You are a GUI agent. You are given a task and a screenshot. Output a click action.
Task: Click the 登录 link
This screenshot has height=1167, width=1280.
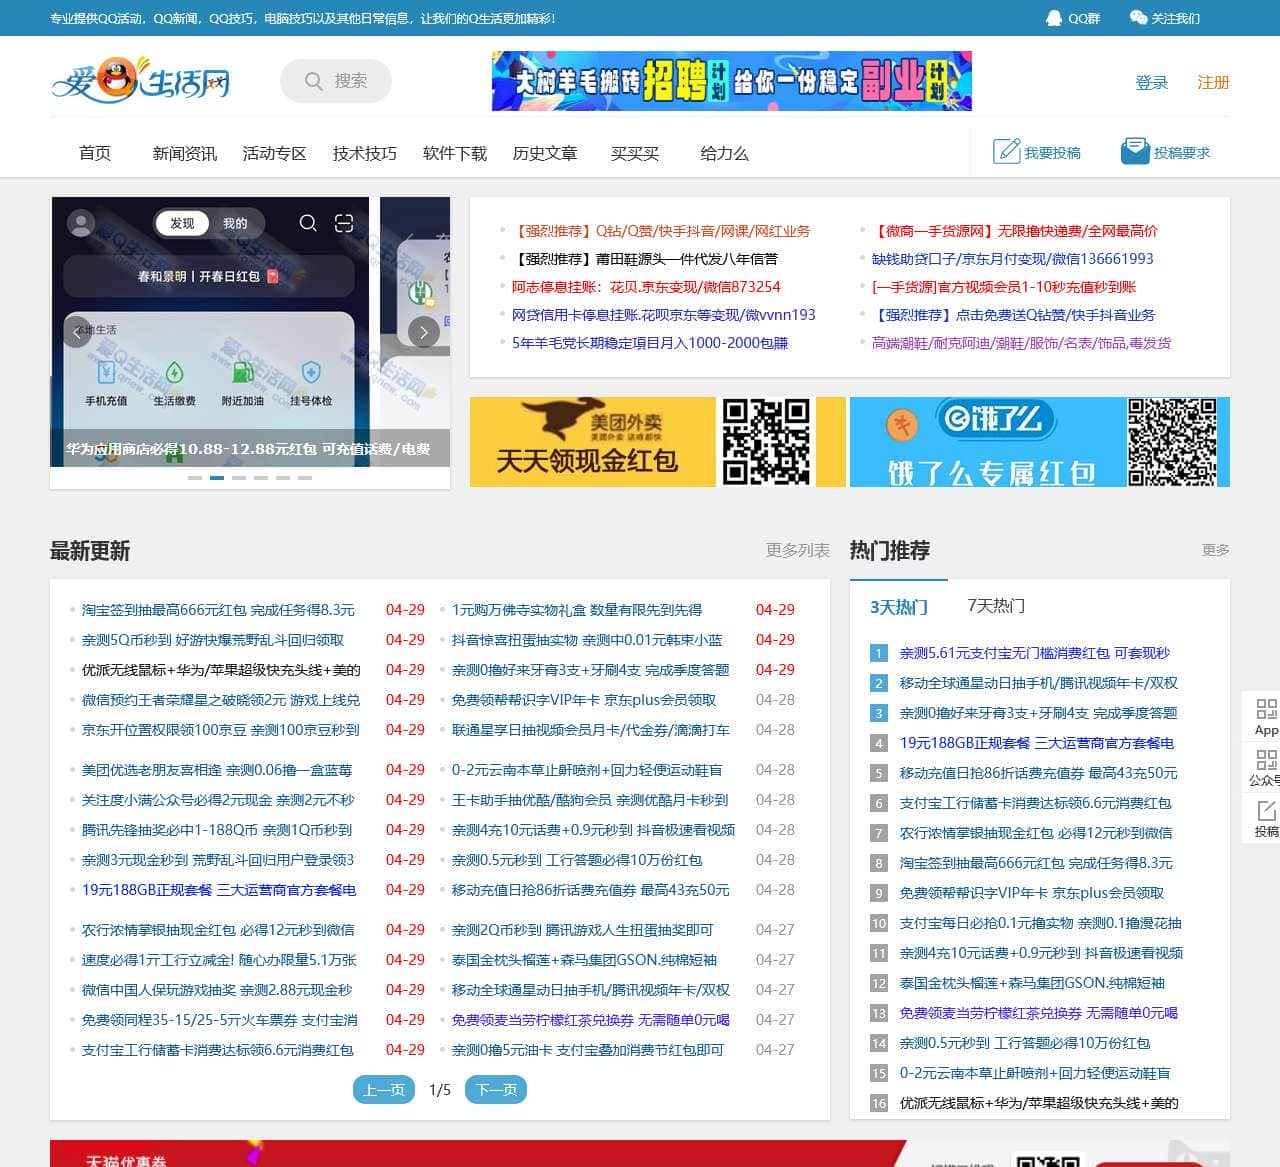point(1151,82)
